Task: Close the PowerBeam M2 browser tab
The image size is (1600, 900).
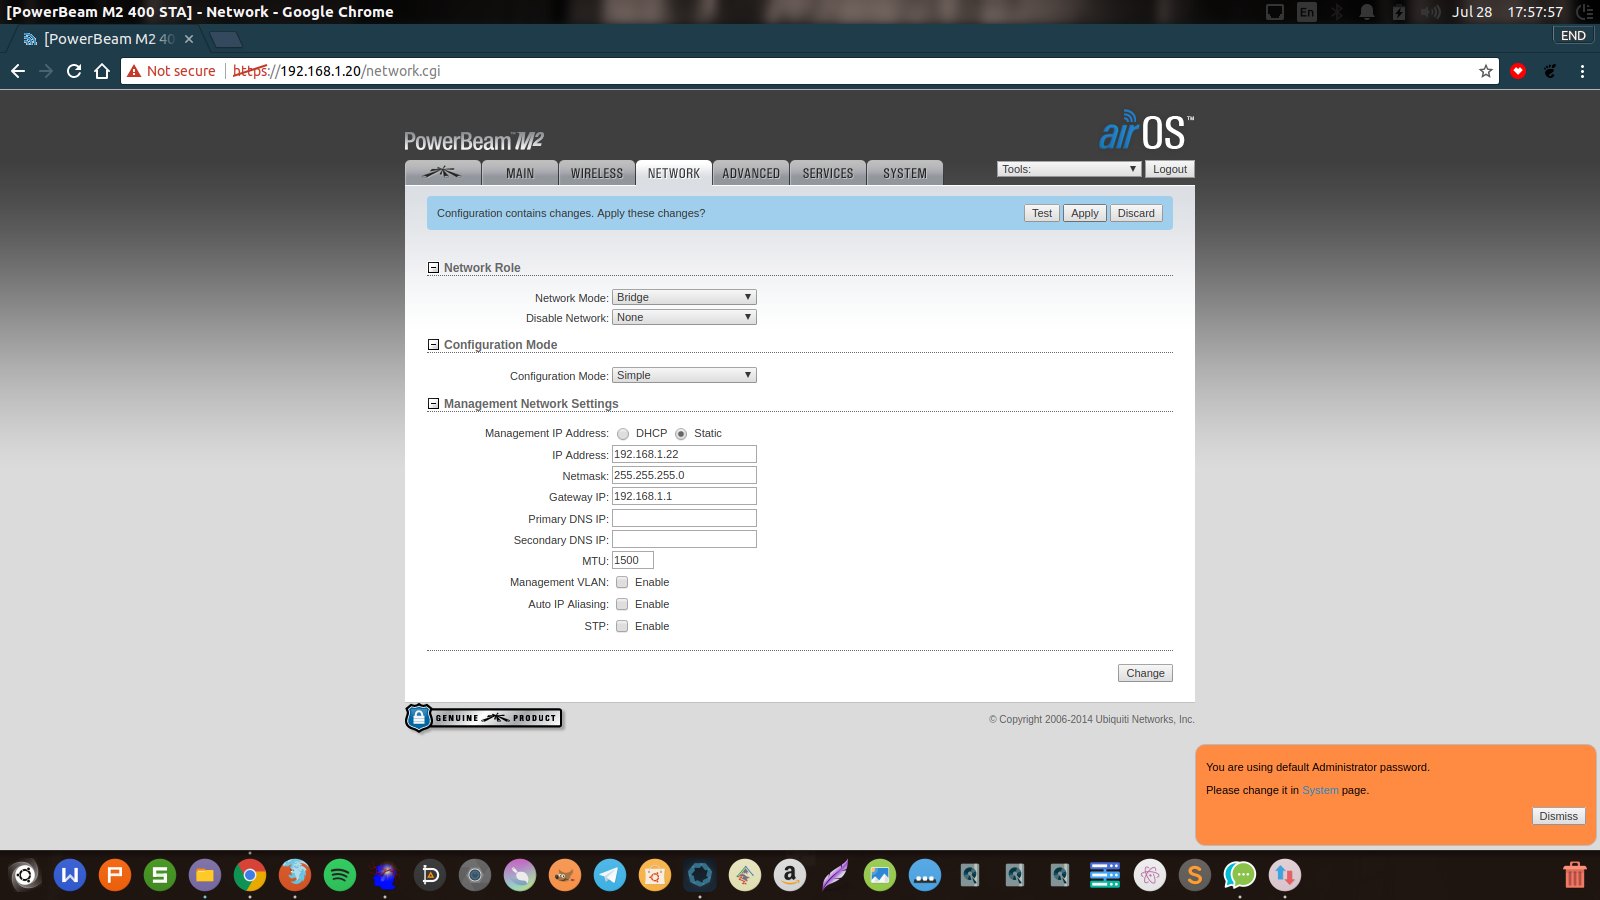Action: [189, 39]
